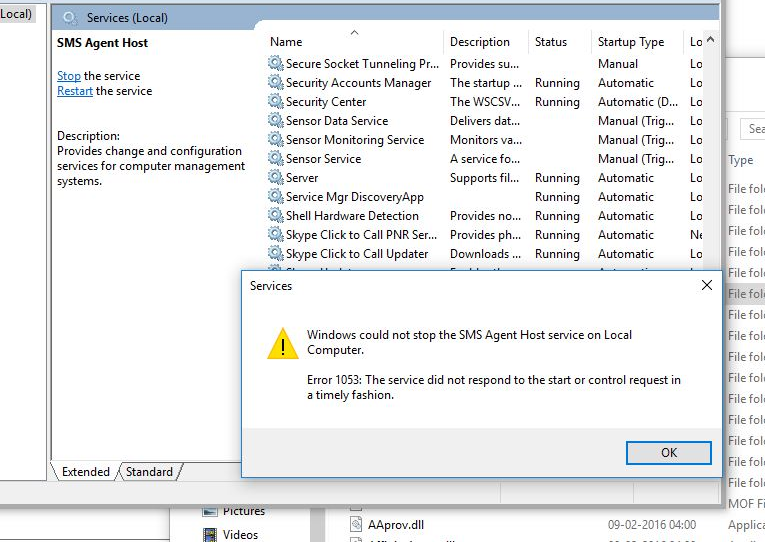765x542 pixels.
Task: Sort services by Status column header
Action: pyautogui.click(x=550, y=42)
